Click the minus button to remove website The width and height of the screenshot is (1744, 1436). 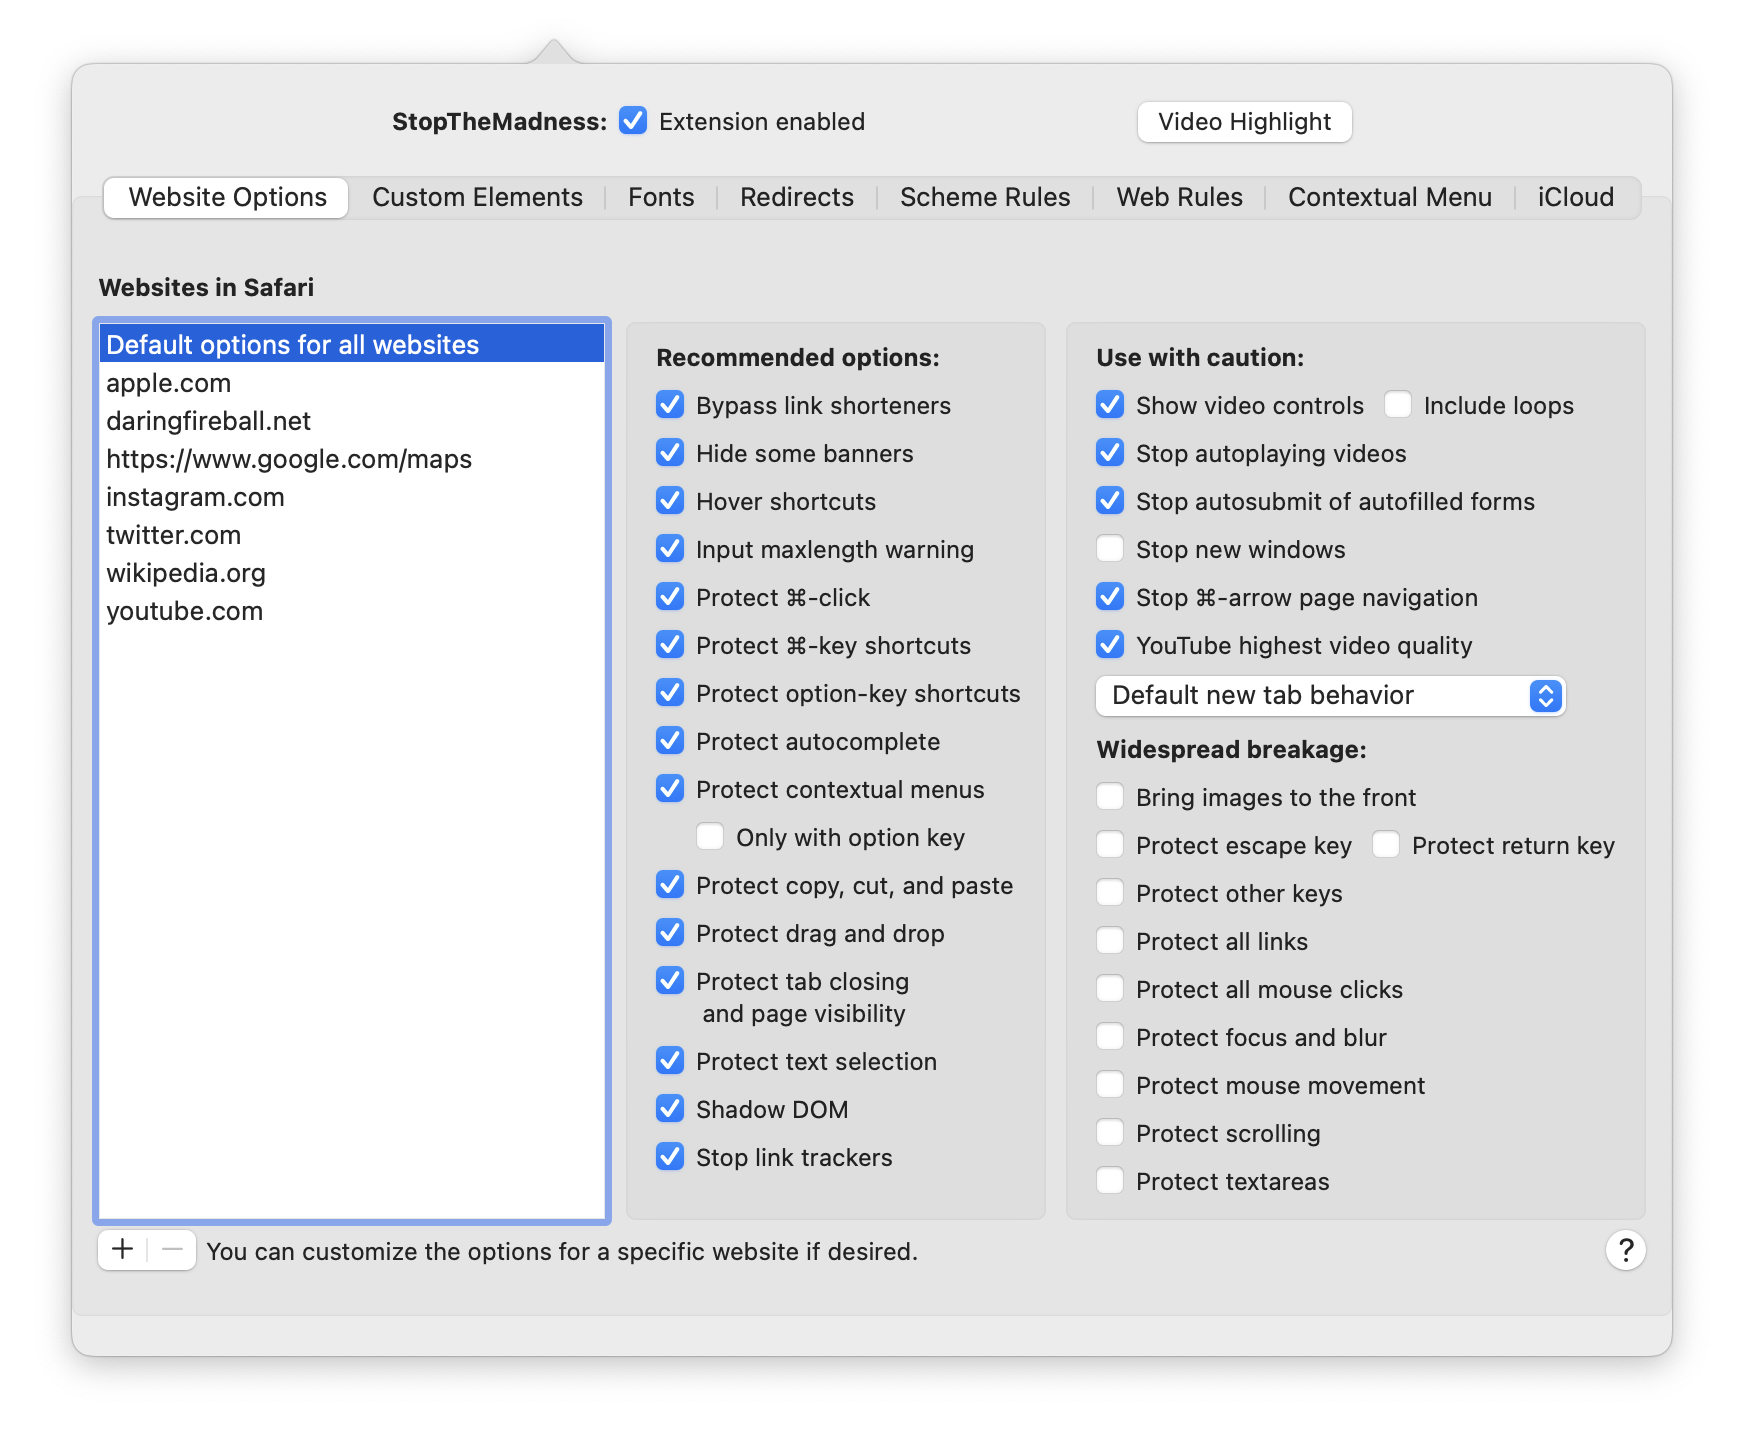tap(172, 1249)
